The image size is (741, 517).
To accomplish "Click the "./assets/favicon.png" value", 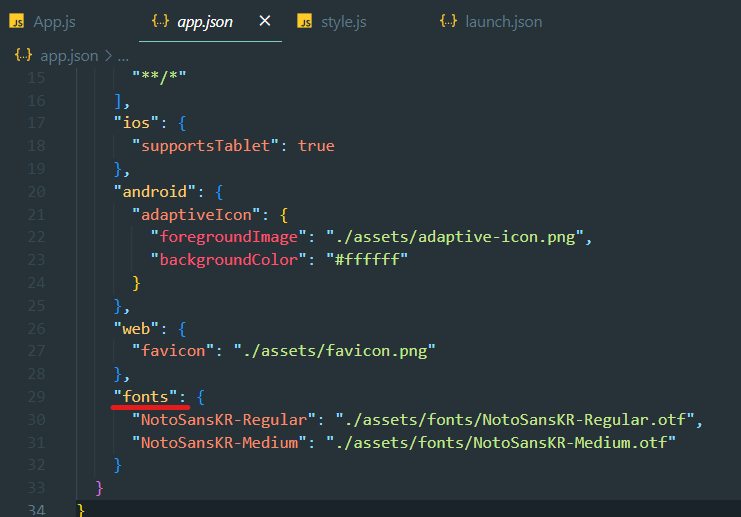I will tap(334, 351).
